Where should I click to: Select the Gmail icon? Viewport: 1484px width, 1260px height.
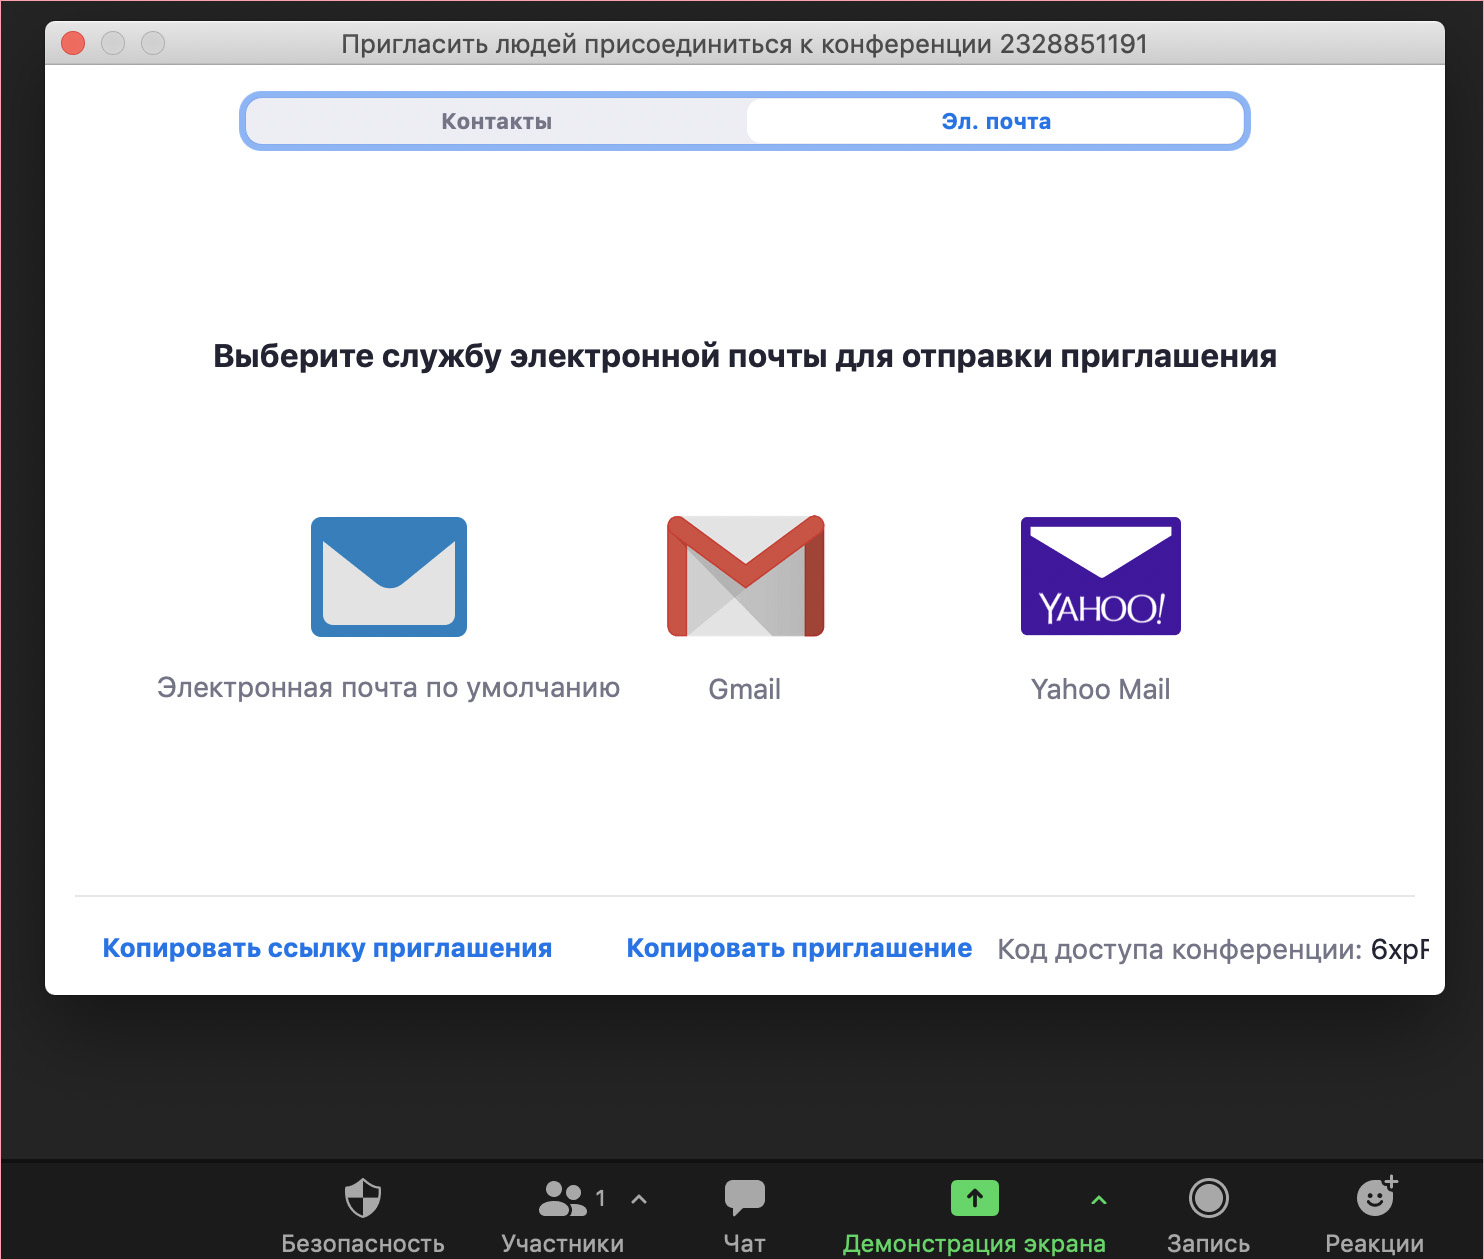click(745, 576)
